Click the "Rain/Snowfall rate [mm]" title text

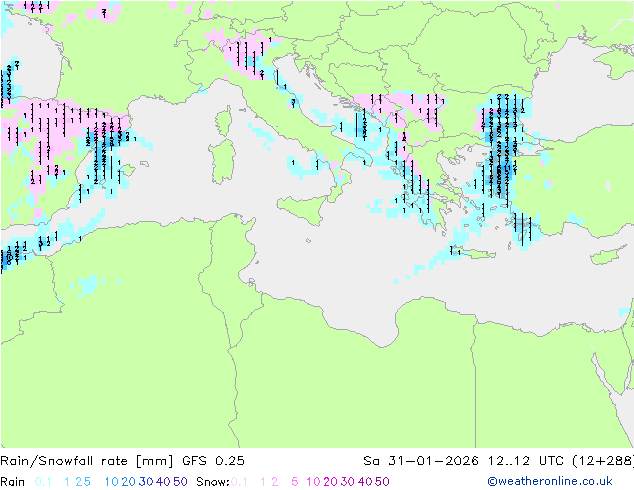87,461
